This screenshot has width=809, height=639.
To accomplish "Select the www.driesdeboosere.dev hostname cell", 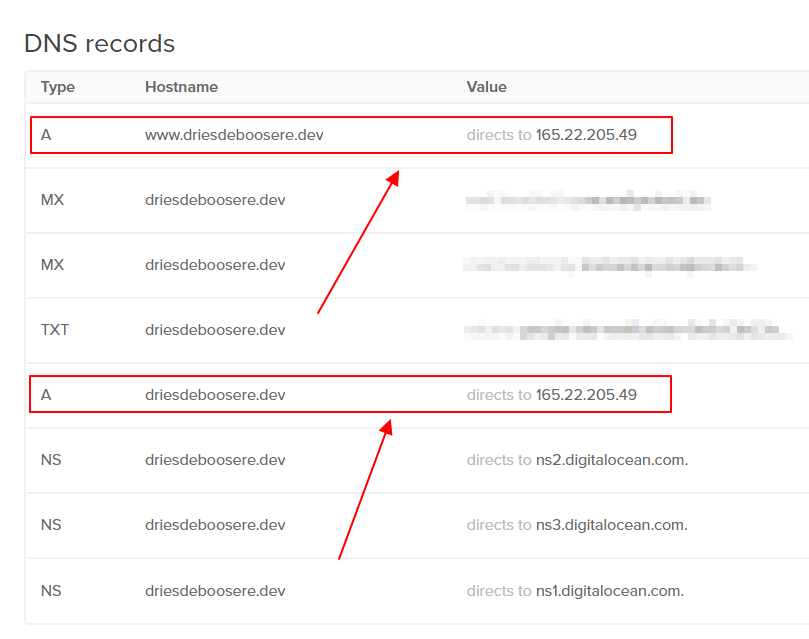I will [234, 135].
